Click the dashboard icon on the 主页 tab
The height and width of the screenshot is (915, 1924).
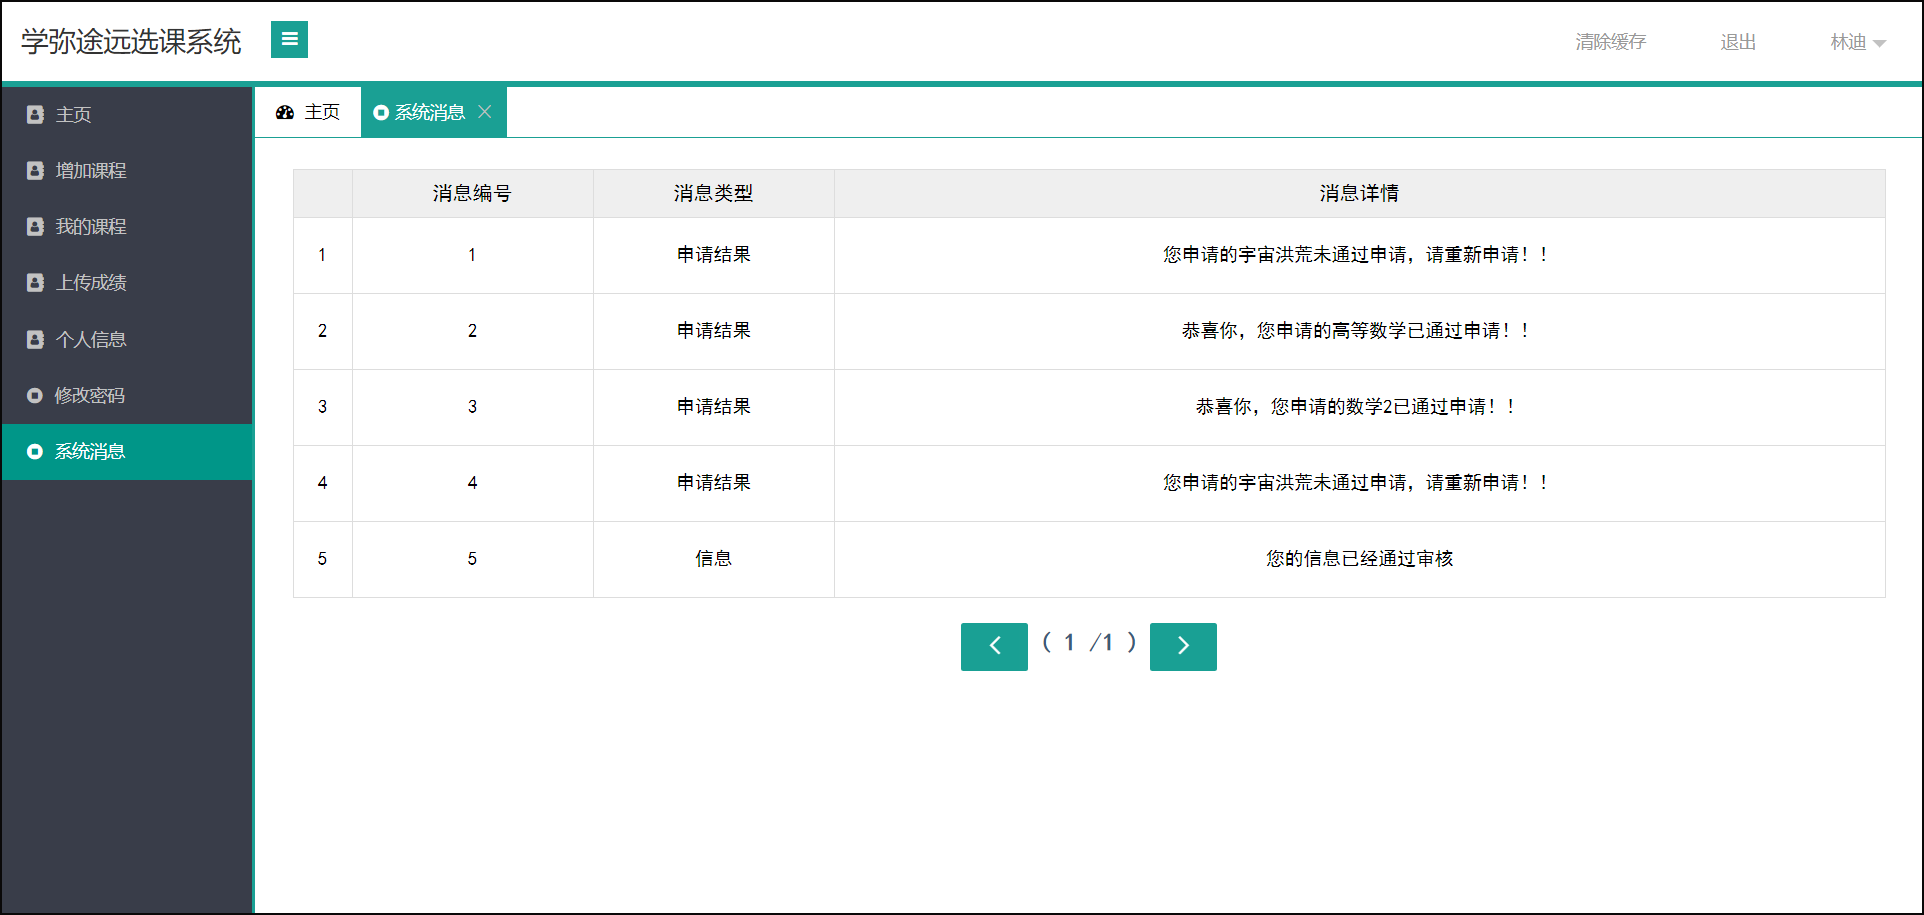285,111
